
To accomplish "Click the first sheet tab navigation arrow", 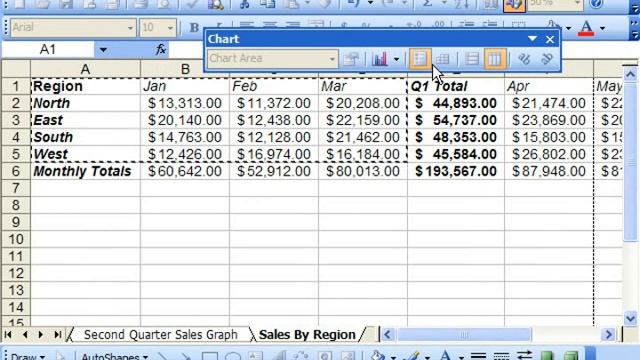I will coord(8,335).
